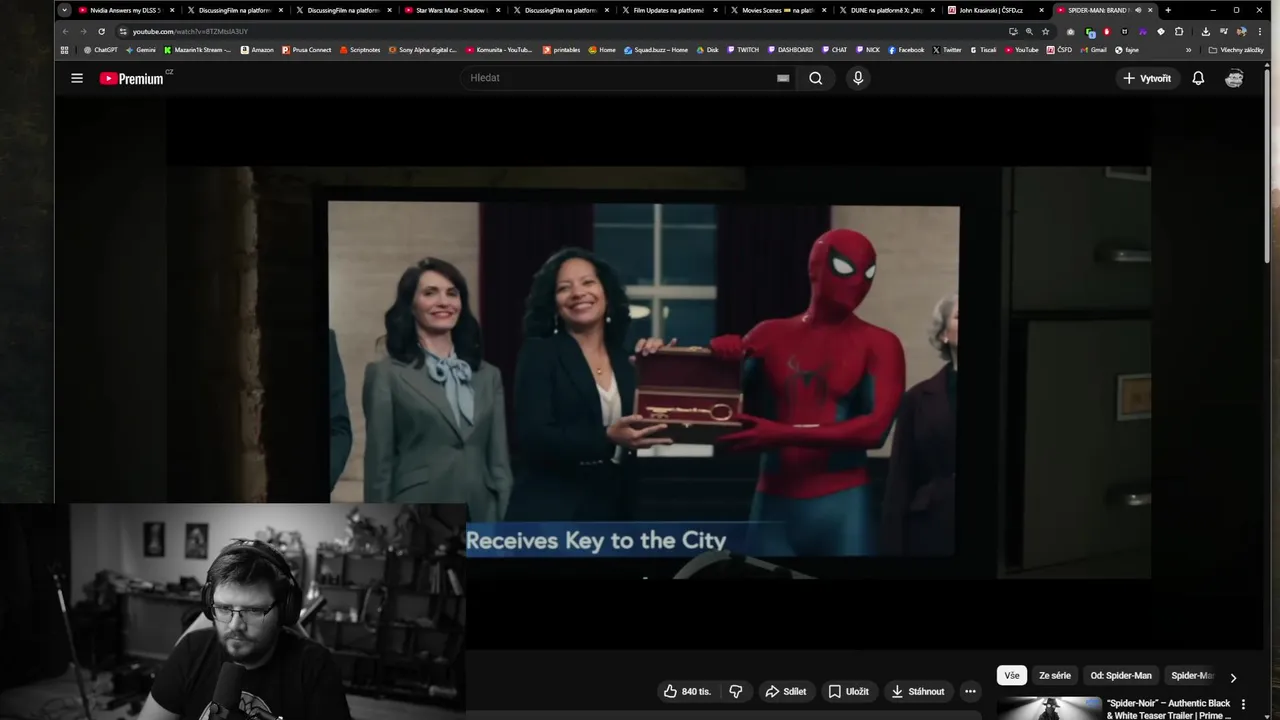Open the Amazon bookmark
Viewport: 1280px width, 720px height.
(x=257, y=50)
